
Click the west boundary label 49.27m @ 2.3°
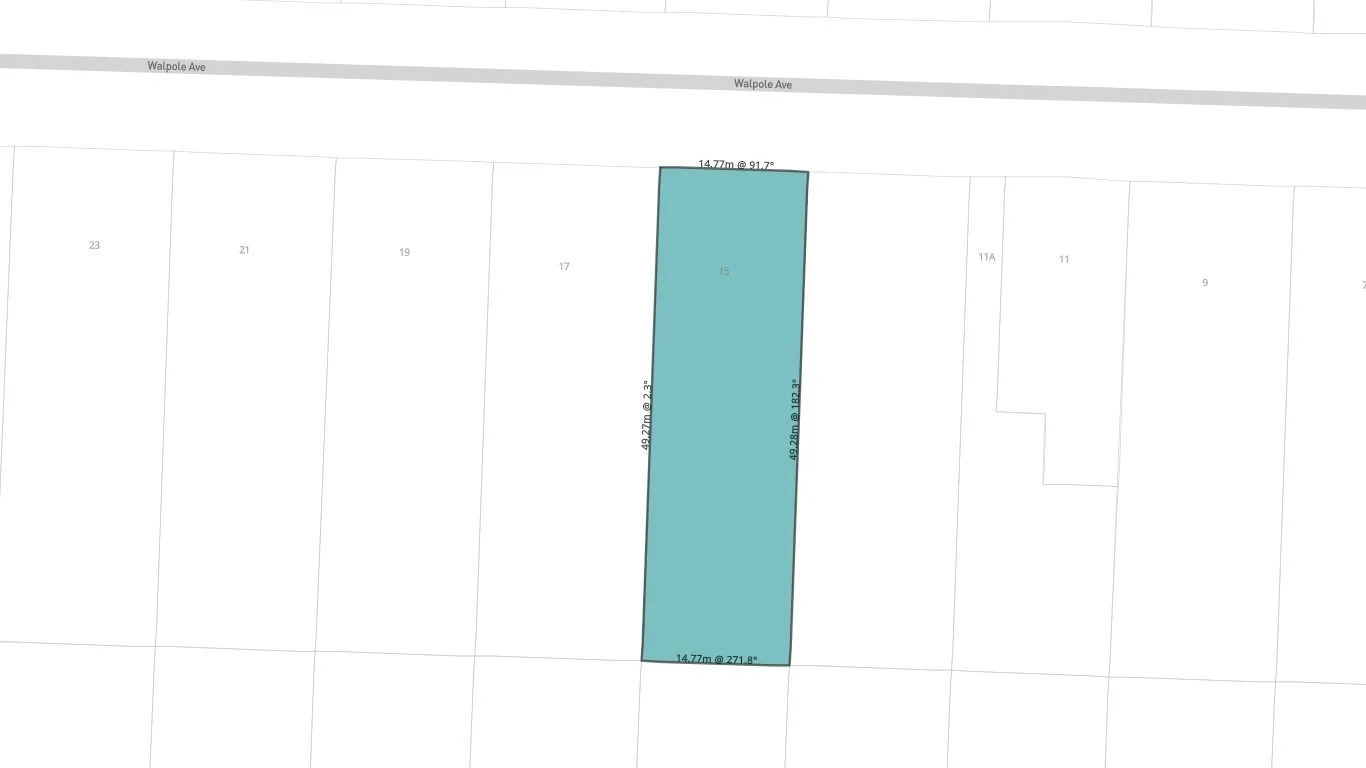tap(646, 415)
